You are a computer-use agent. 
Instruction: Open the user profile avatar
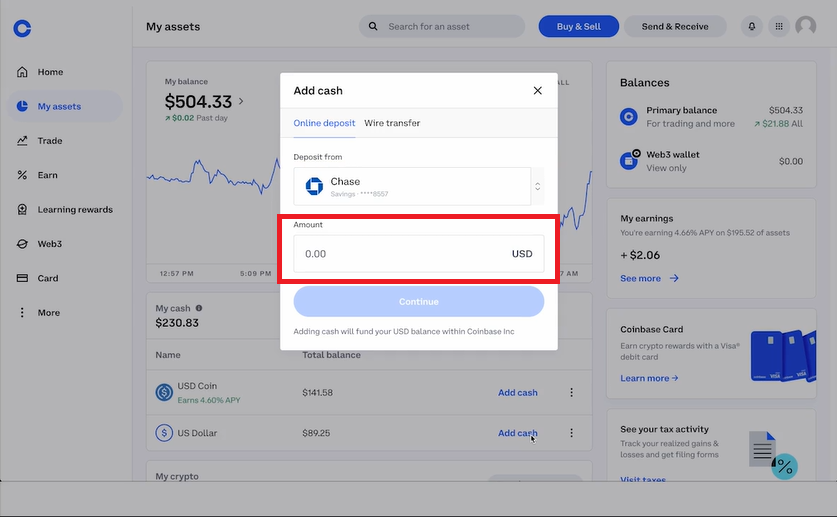click(806, 26)
